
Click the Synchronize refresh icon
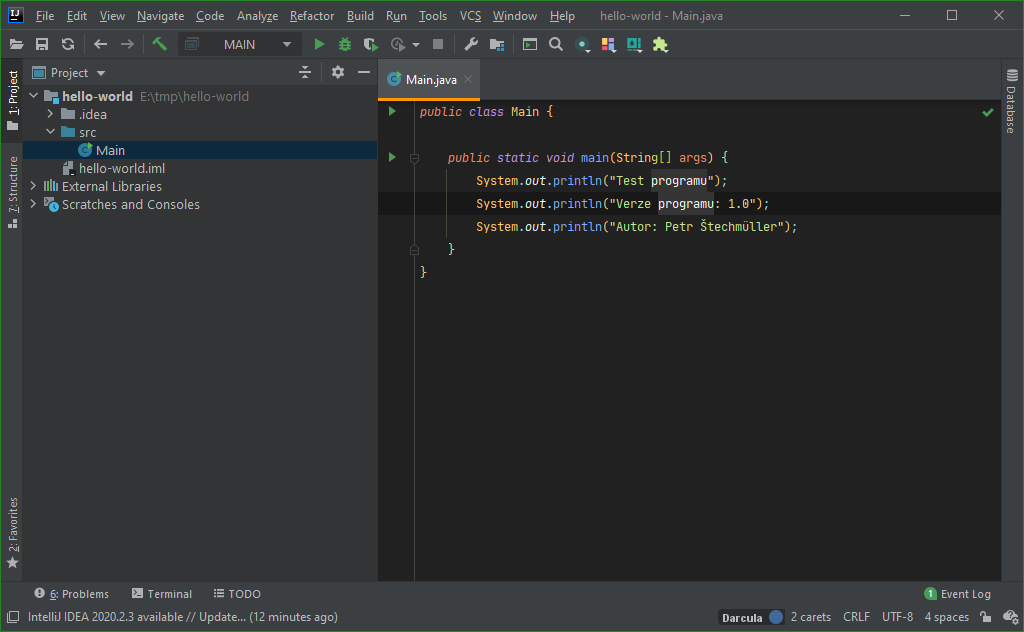(x=68, y=44)
